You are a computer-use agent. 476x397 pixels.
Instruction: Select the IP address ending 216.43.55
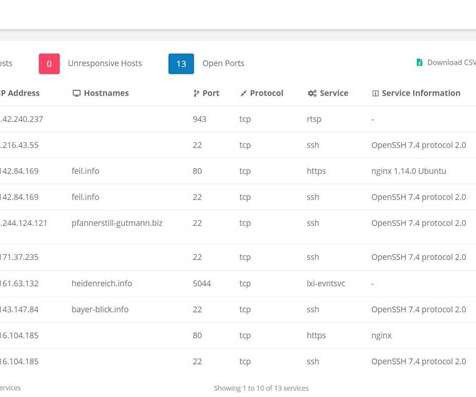[19, 145]
